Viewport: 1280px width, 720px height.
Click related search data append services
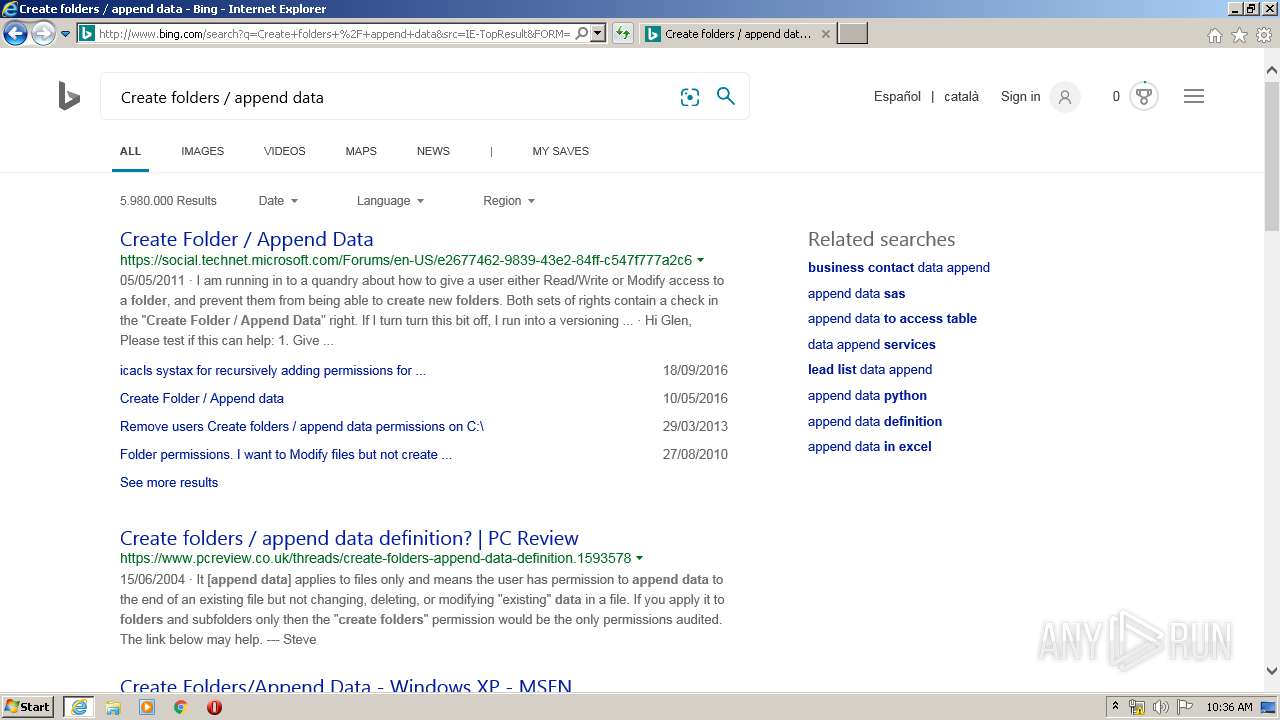coord(872,344)
